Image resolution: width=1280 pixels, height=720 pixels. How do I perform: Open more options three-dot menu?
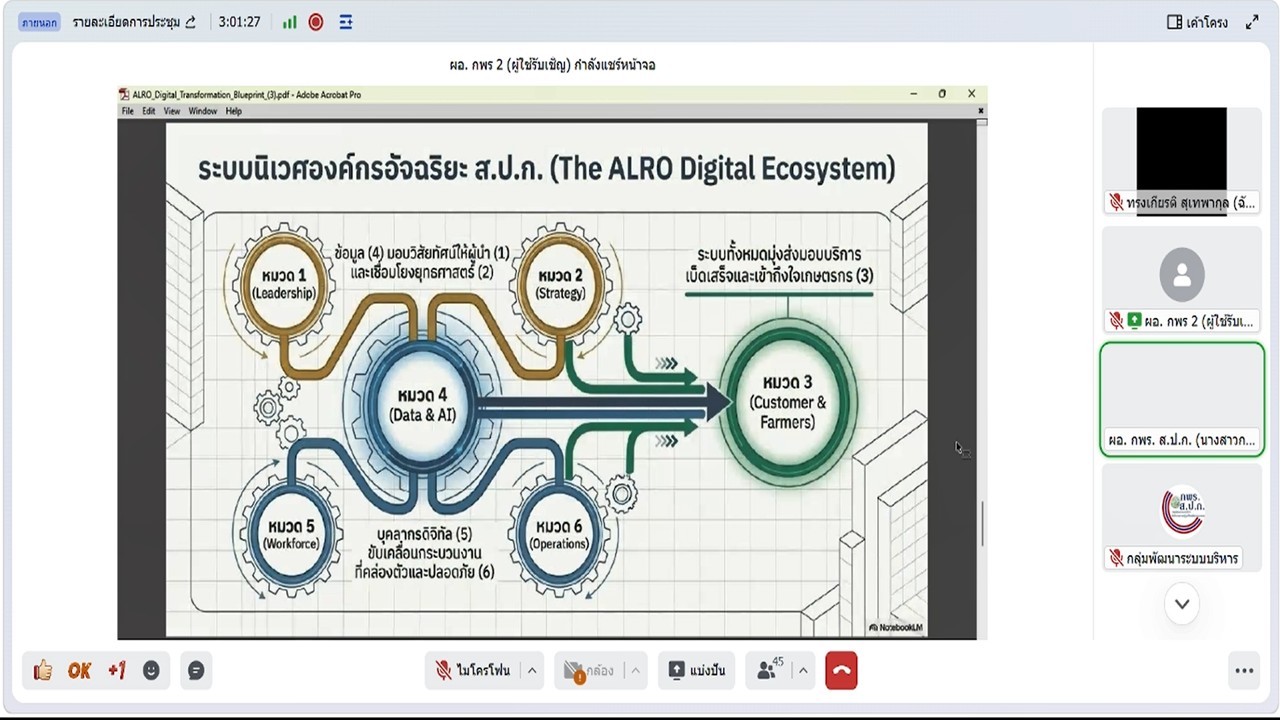[1244, 671]
